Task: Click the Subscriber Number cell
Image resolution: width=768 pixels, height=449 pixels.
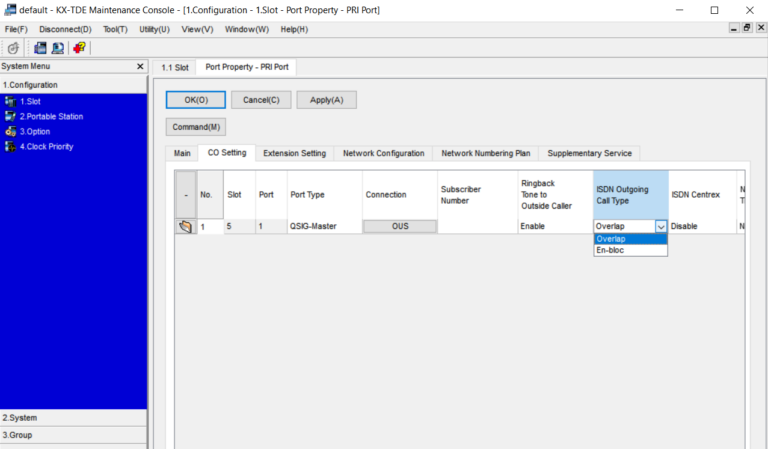Action: pyautogui.click(x=475, y=227)
